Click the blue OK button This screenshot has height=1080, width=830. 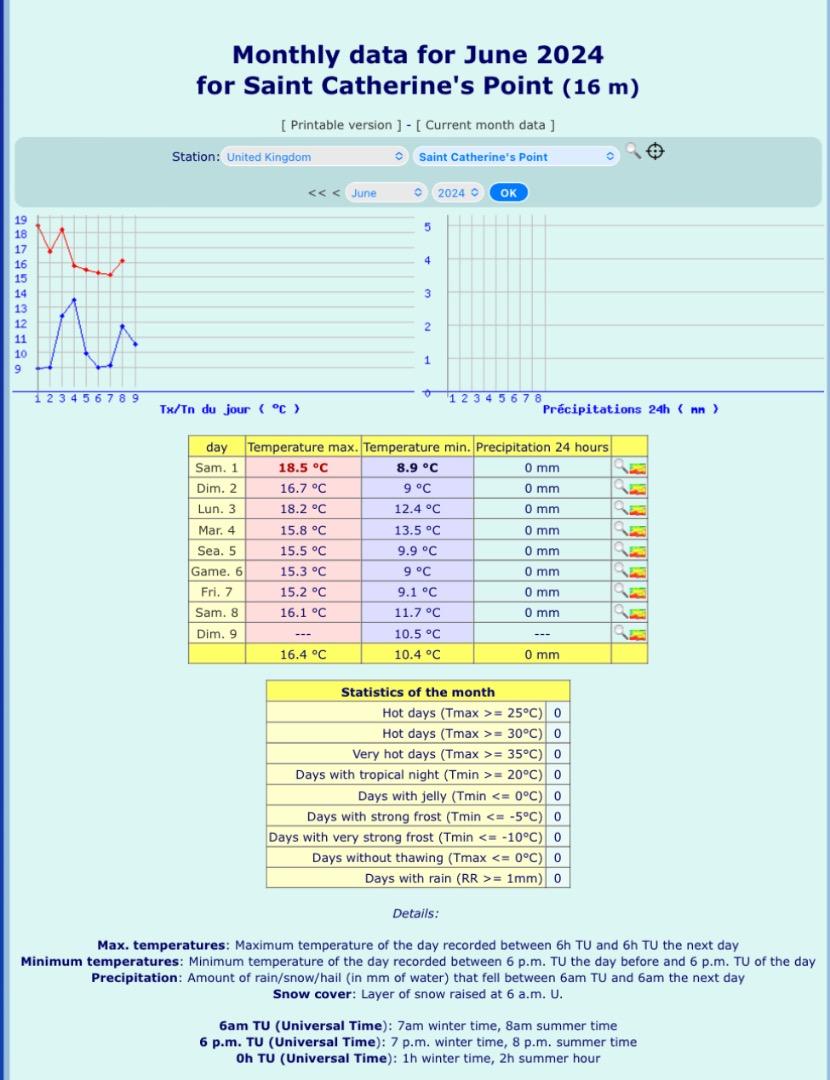point(508,193)
